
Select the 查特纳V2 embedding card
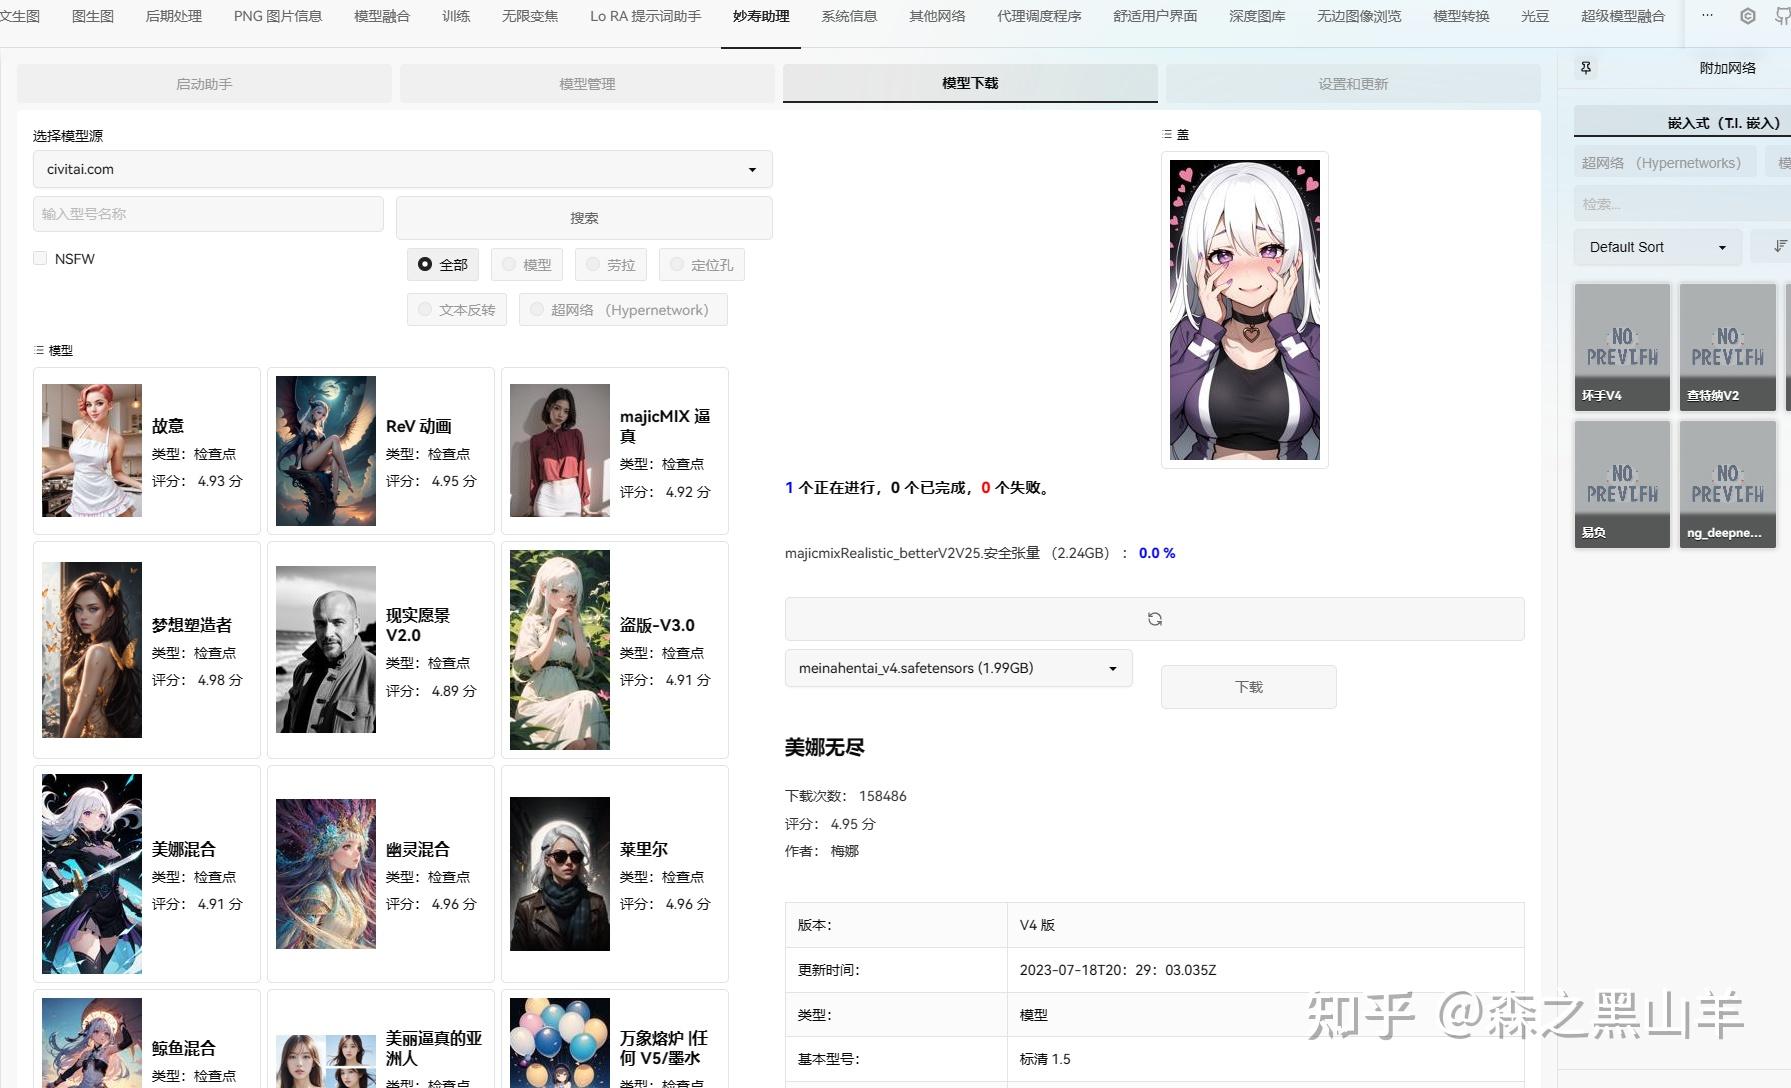click(x=1727, y=347)
